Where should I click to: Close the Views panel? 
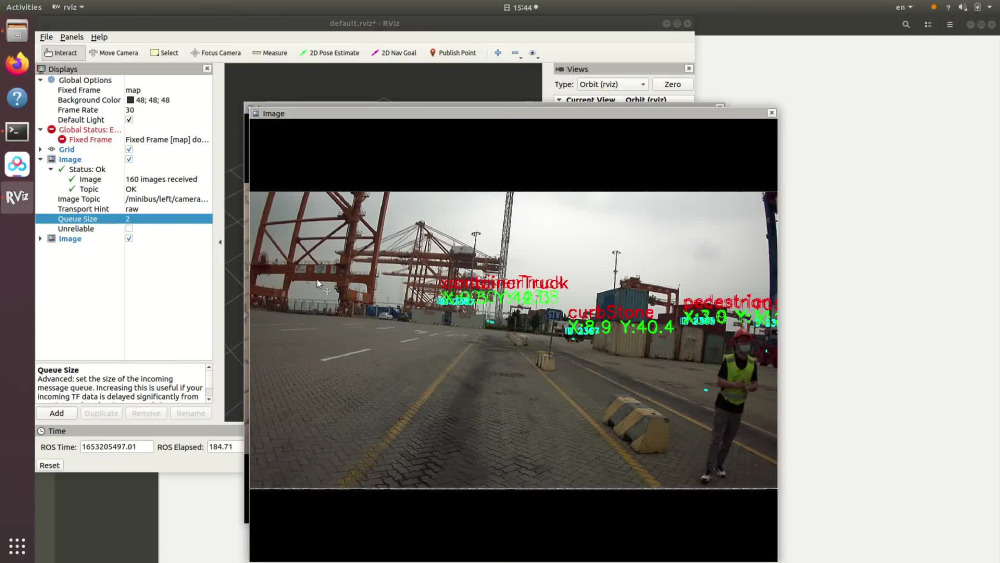689,68
